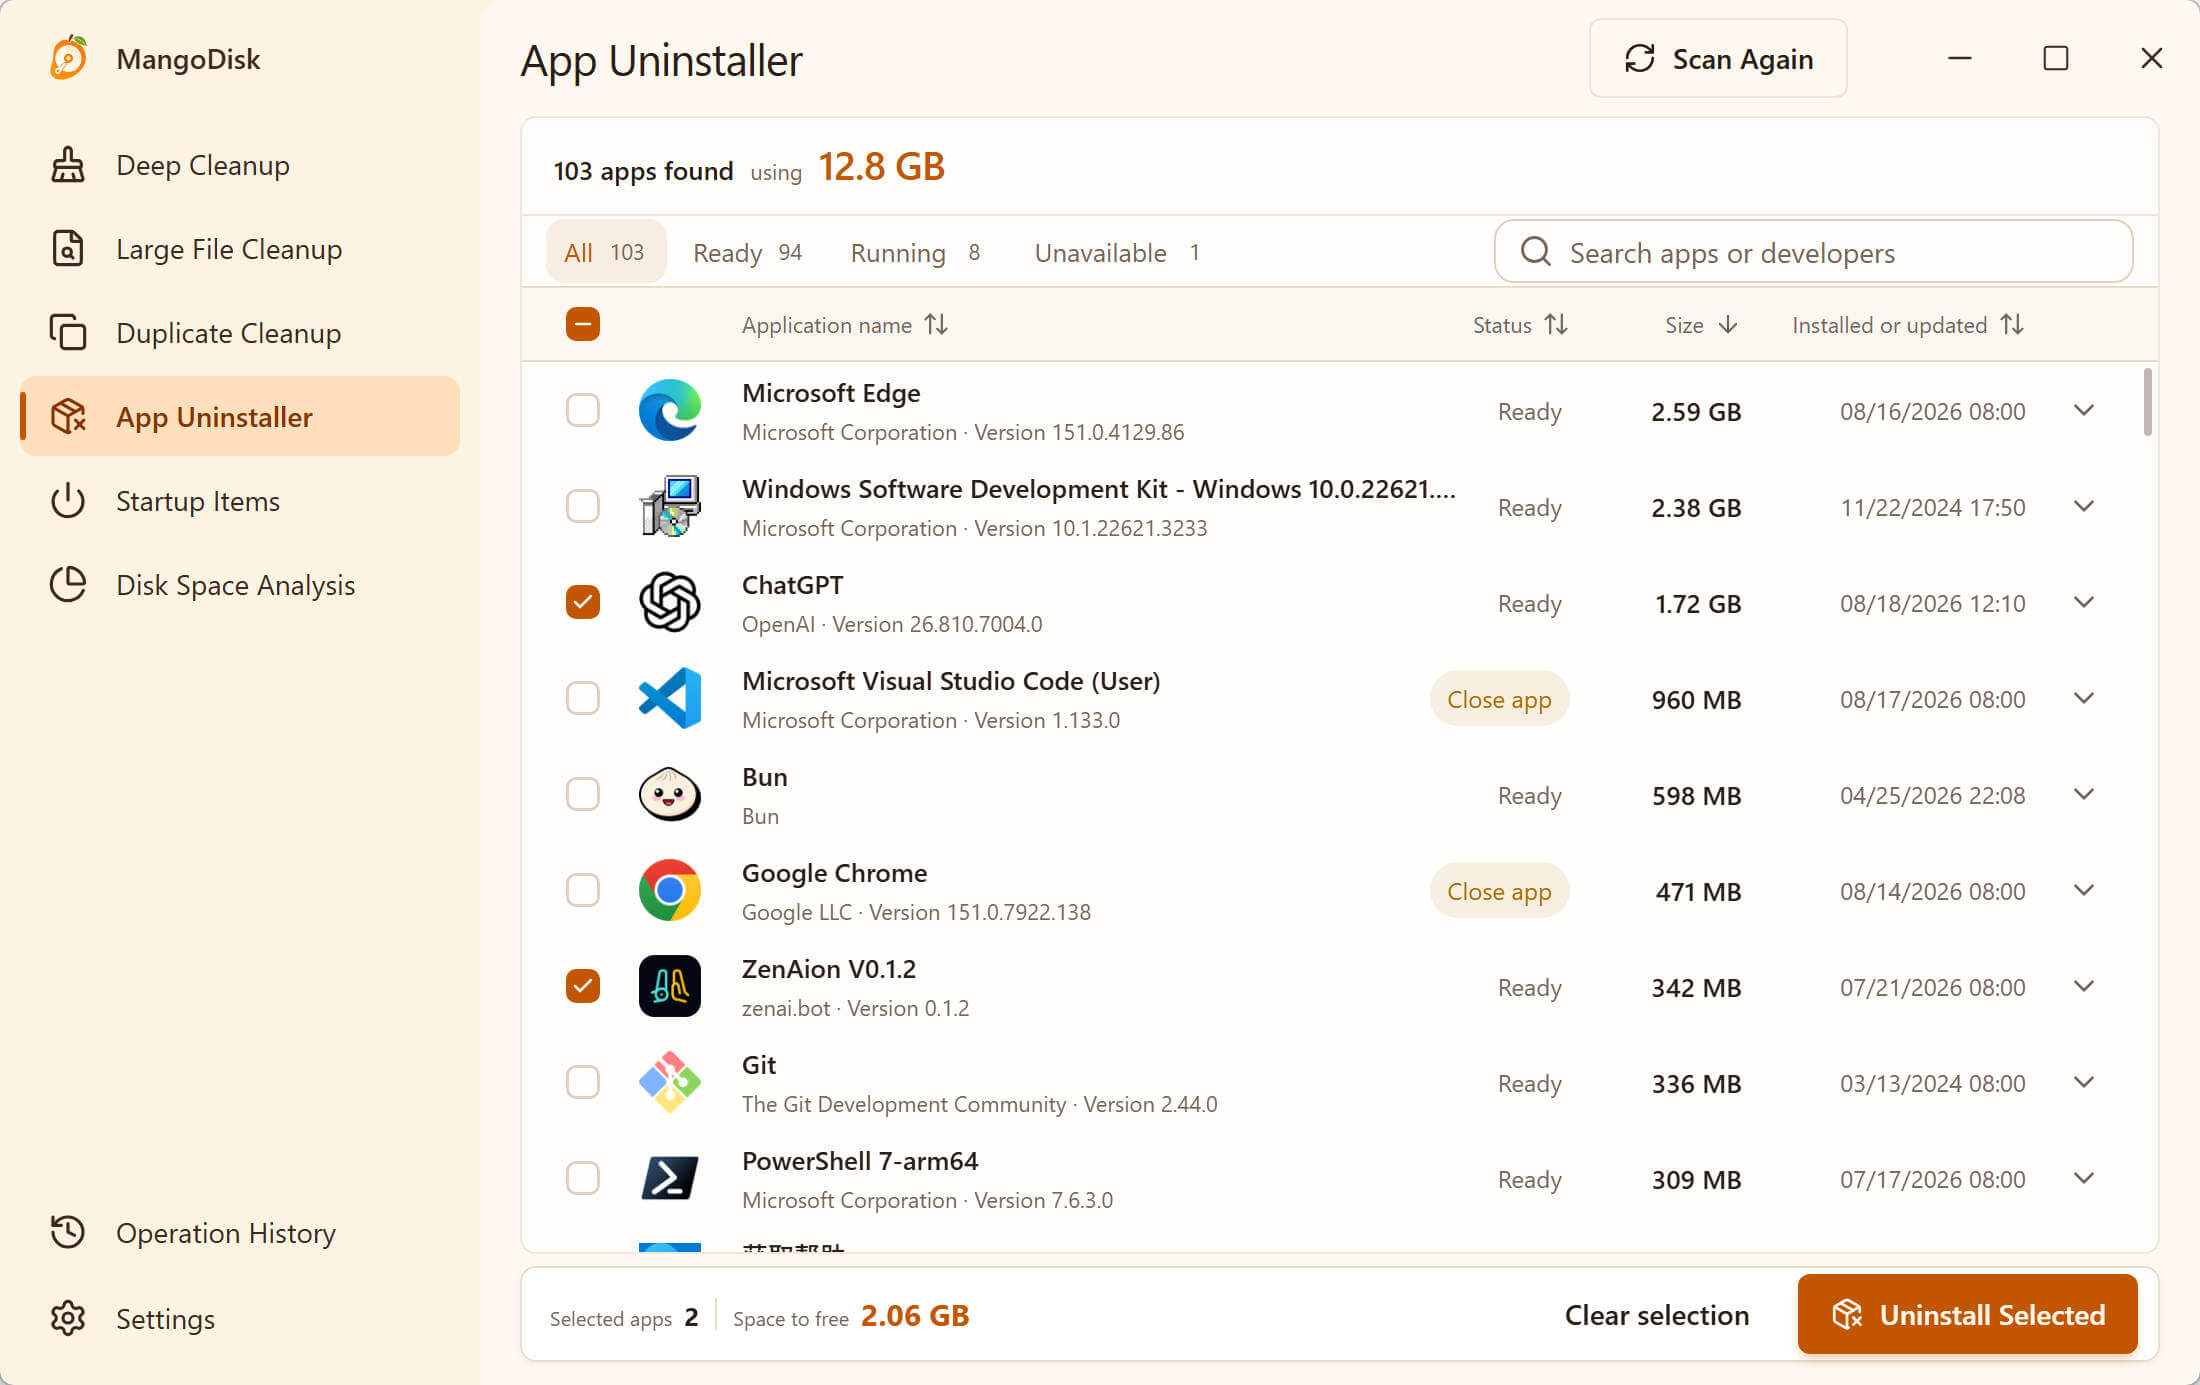Image resolution: width=2200 pixels, height=1385 pixels.
Task: Expand the Visual Studio Code row details
Action: tap(2084, 698)
